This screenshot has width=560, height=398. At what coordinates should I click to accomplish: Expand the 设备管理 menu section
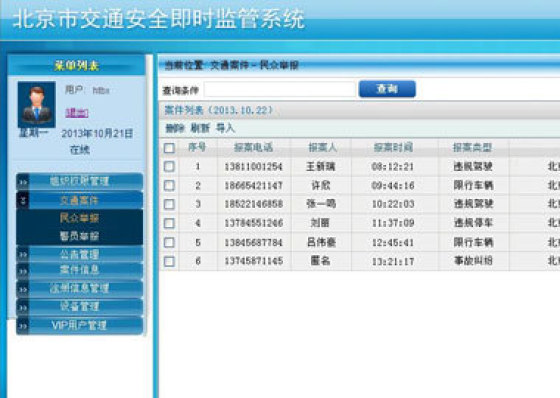click(x=80, y=307)
